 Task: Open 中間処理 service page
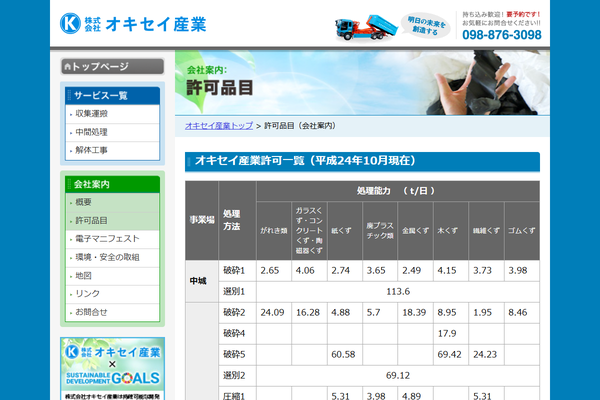(x=112, y=132)
